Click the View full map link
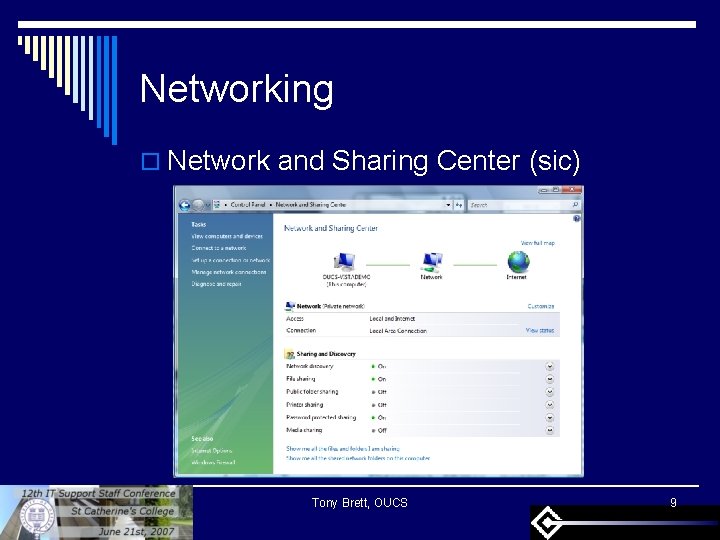The image size is (720, 540). pos(538,243)
